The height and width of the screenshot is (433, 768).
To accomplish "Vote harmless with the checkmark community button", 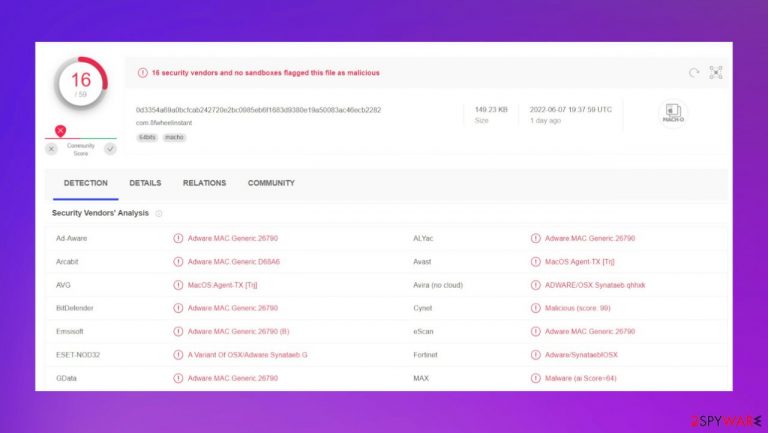I will pyautogui.click(x=111, y=149).
